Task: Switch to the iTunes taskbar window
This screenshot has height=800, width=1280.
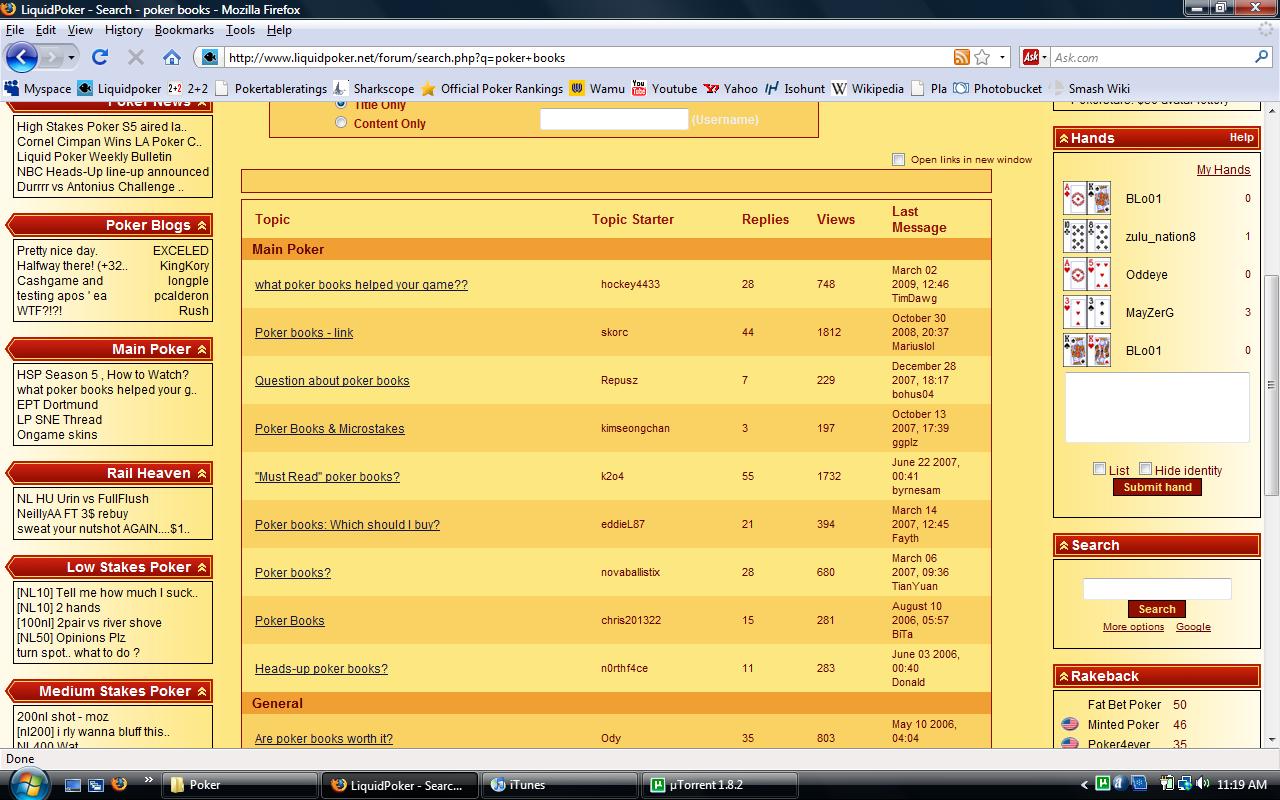Action: coord(560,785)
